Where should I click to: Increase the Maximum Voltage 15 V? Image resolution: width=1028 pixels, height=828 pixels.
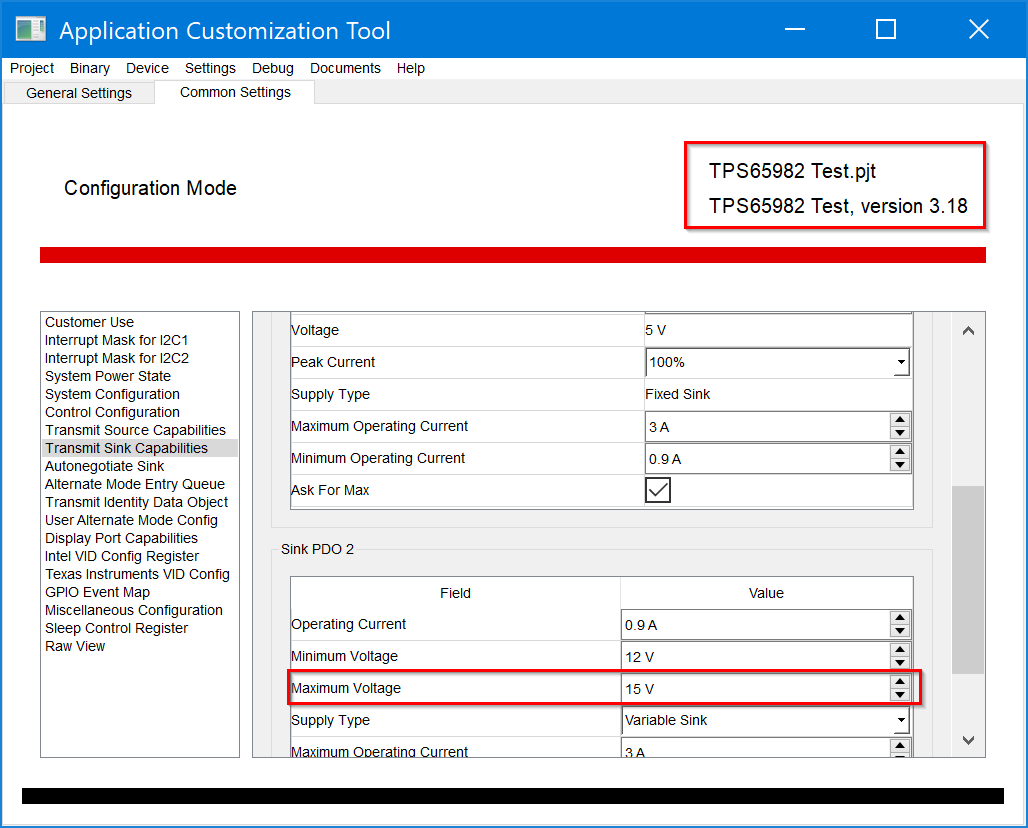(x=900, y=682)
